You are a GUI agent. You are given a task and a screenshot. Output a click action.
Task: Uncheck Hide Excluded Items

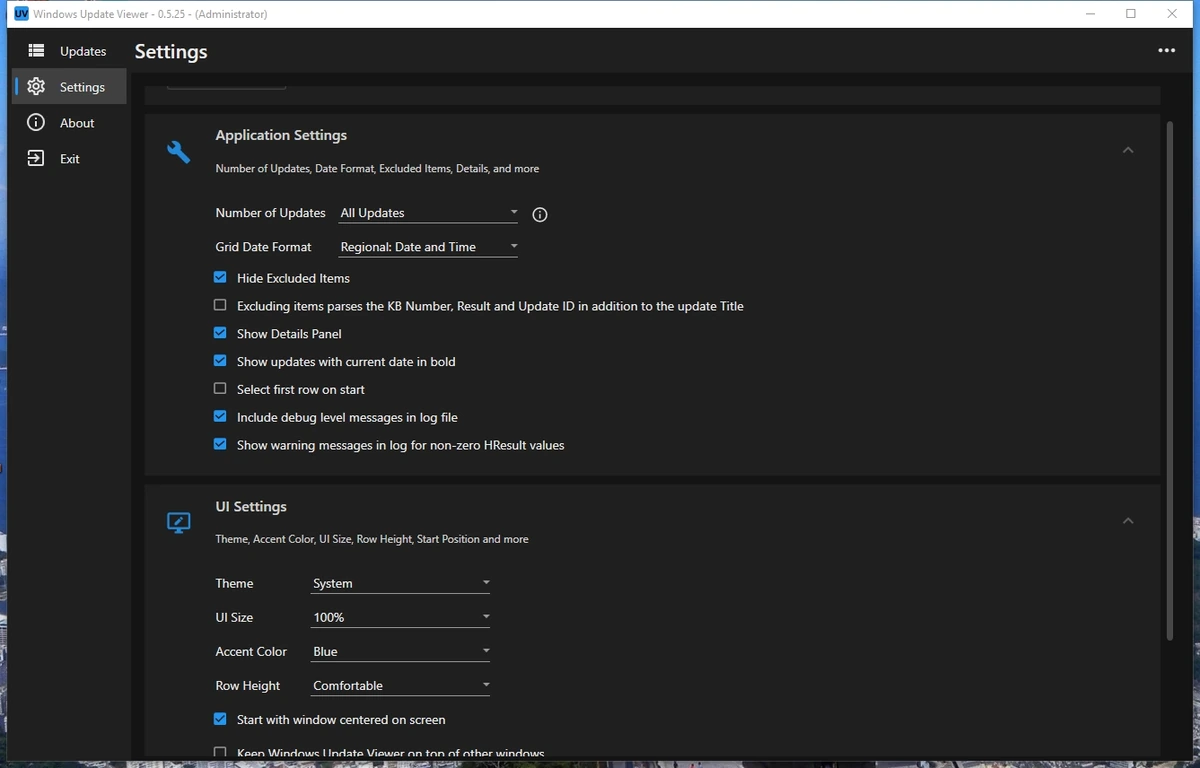pos(220,278)
